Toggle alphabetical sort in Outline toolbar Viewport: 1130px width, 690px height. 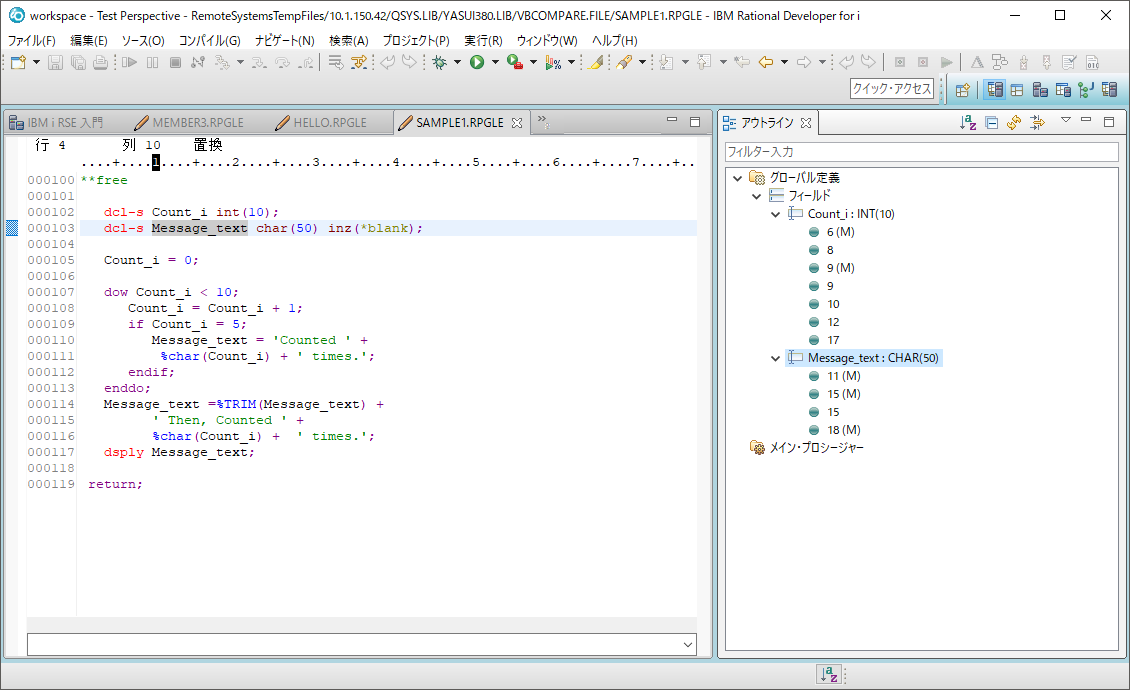click(967, 122)
